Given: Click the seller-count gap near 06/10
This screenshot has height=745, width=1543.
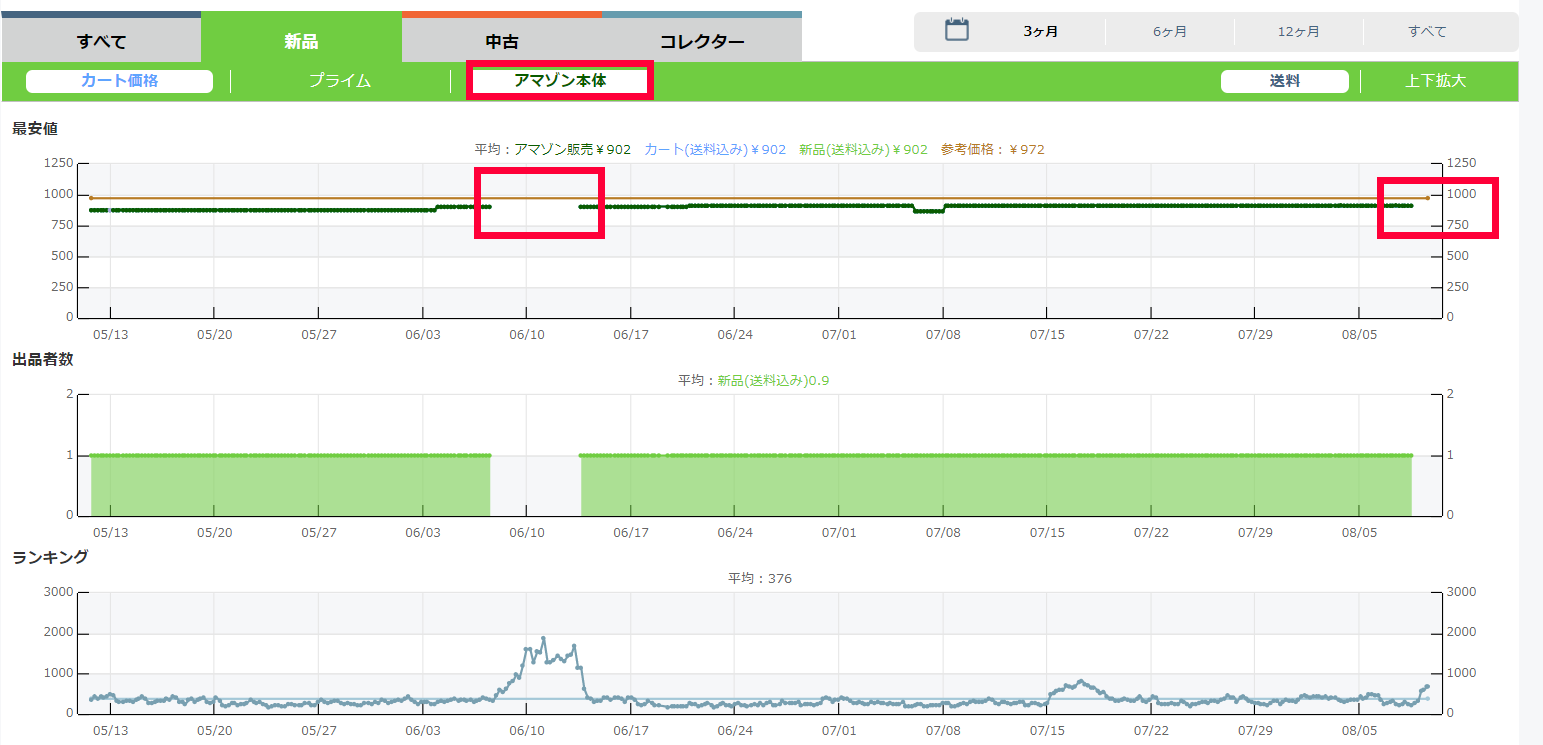Looking at the screenshot, I should [535, 485].
